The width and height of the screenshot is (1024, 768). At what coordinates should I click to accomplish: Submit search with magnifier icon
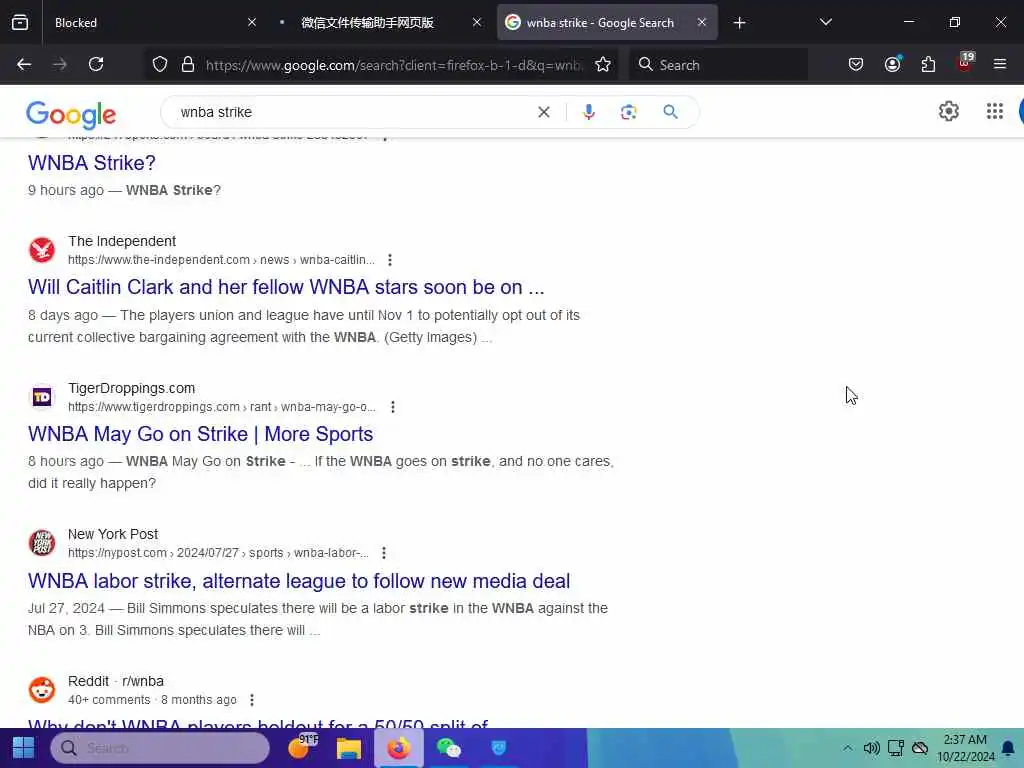point(670,112)
